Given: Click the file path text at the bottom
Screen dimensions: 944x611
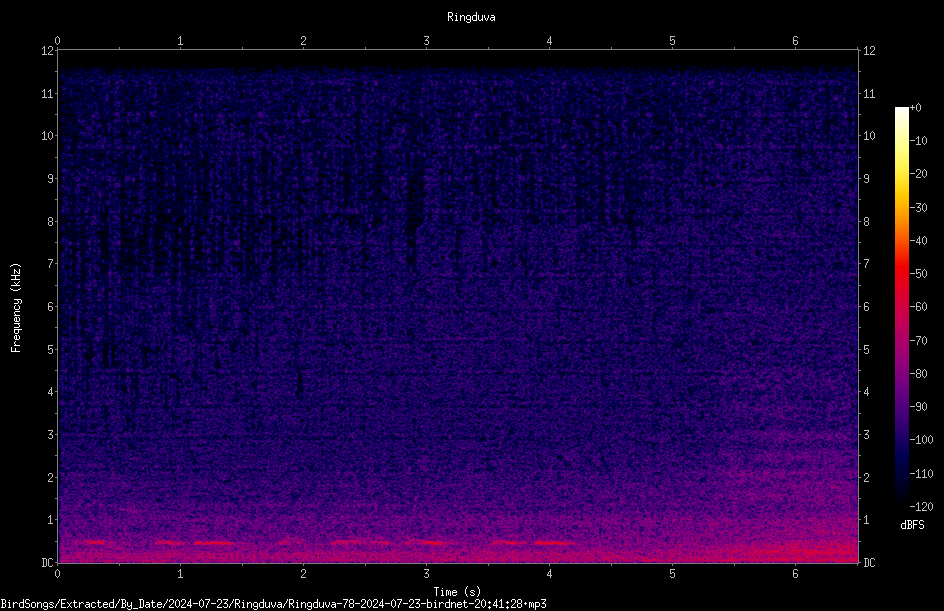Looking at the screenshot, I should click(x=273, y=604).
